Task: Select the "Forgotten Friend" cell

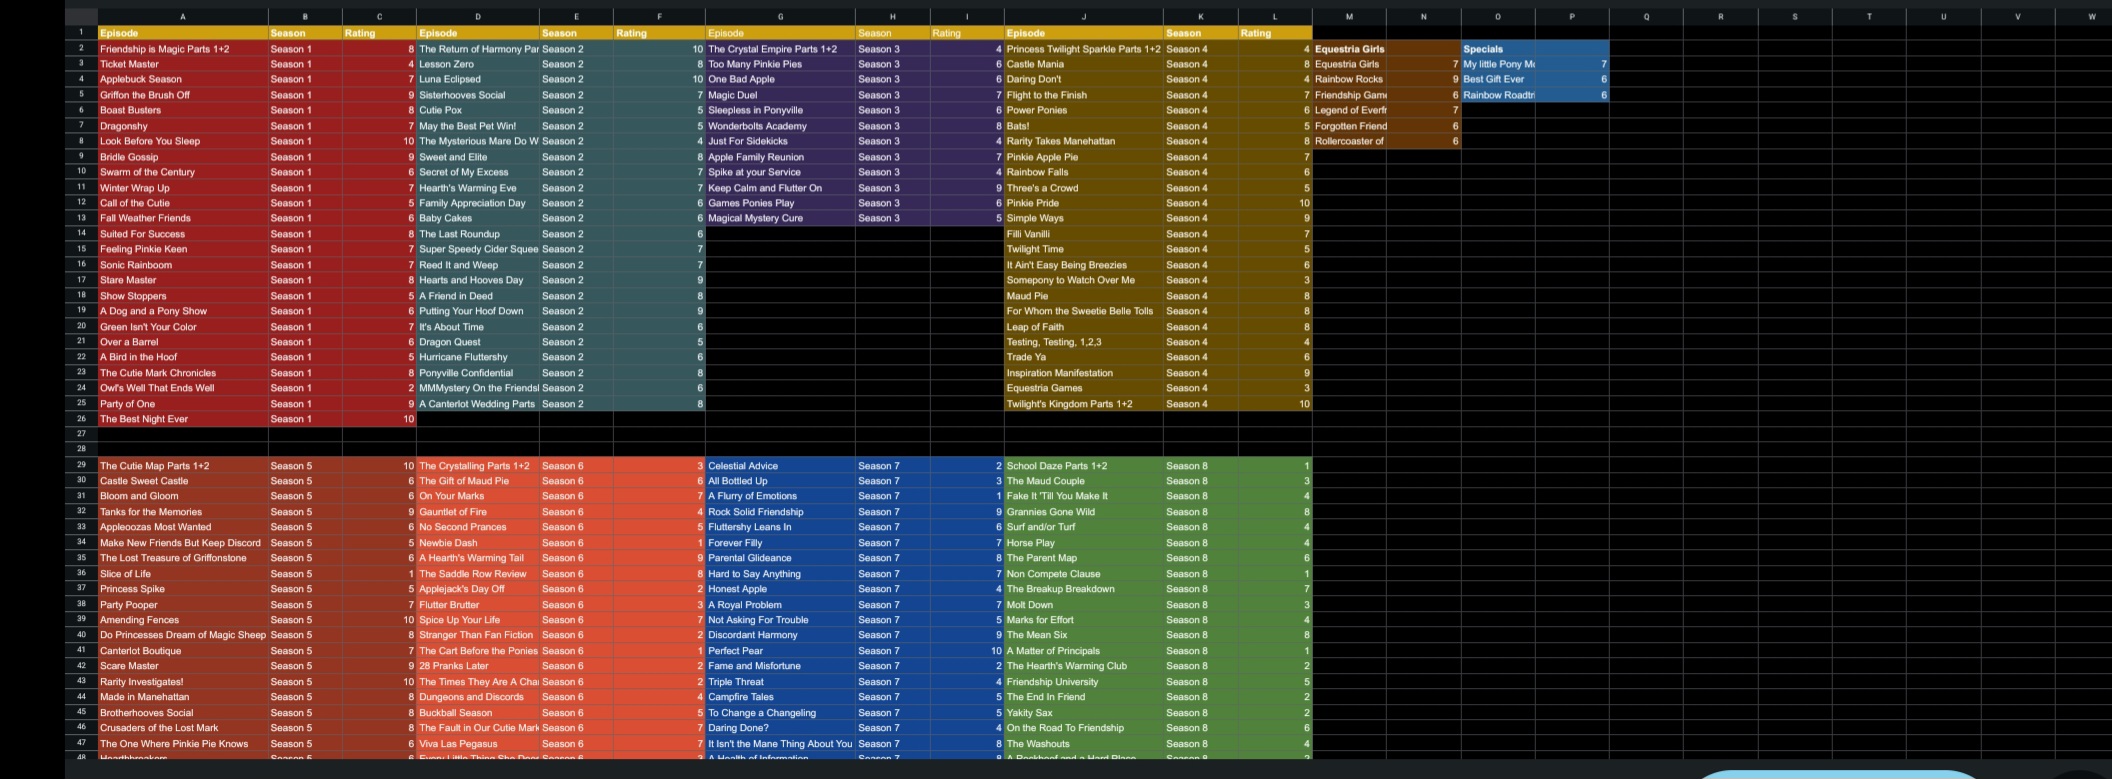Action: (x=1349, y=126)
